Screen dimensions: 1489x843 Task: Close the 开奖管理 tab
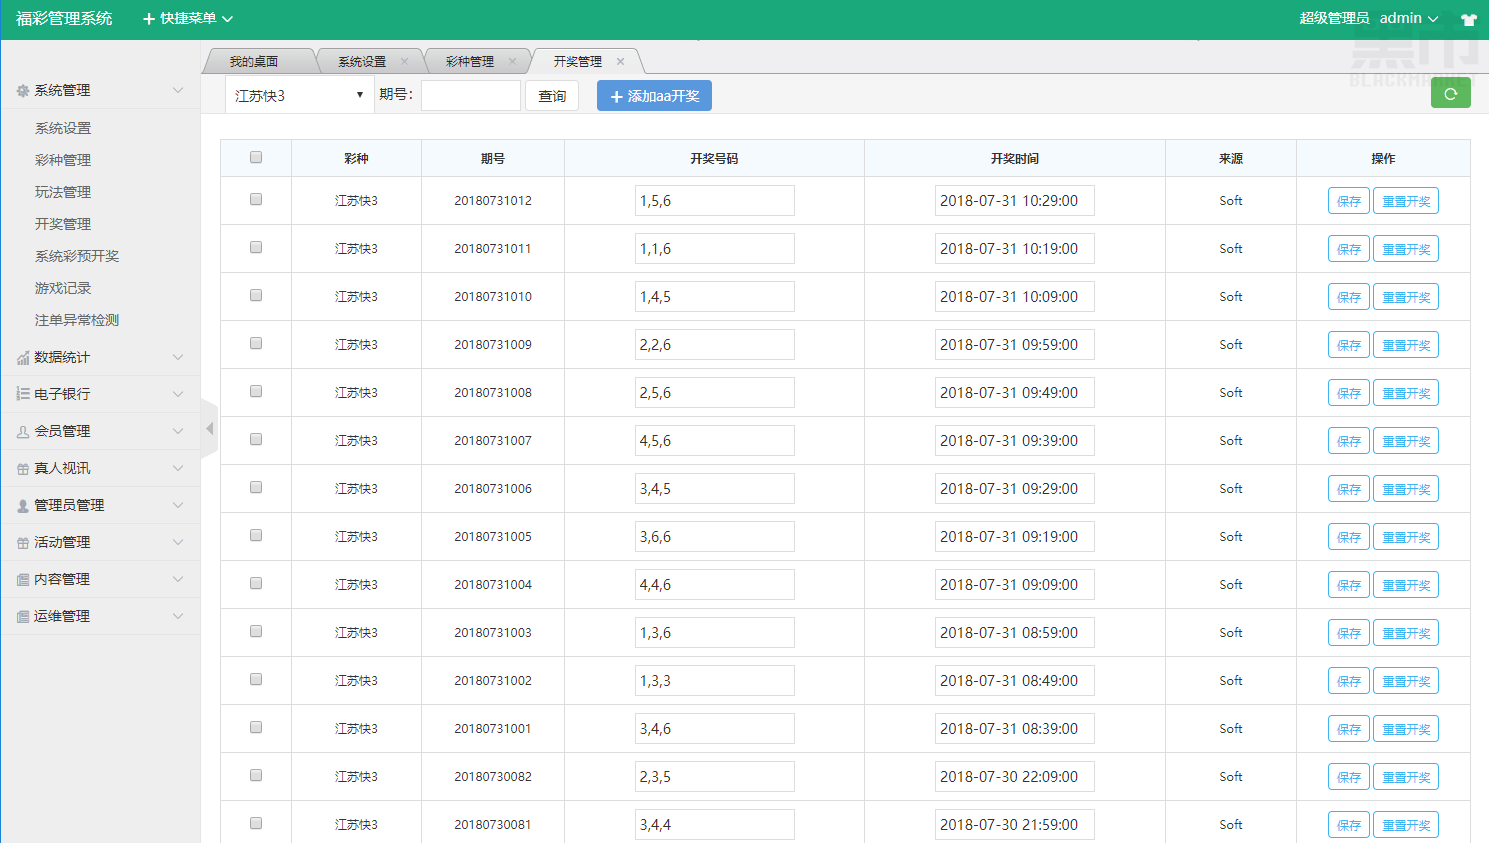coord(620,61)
